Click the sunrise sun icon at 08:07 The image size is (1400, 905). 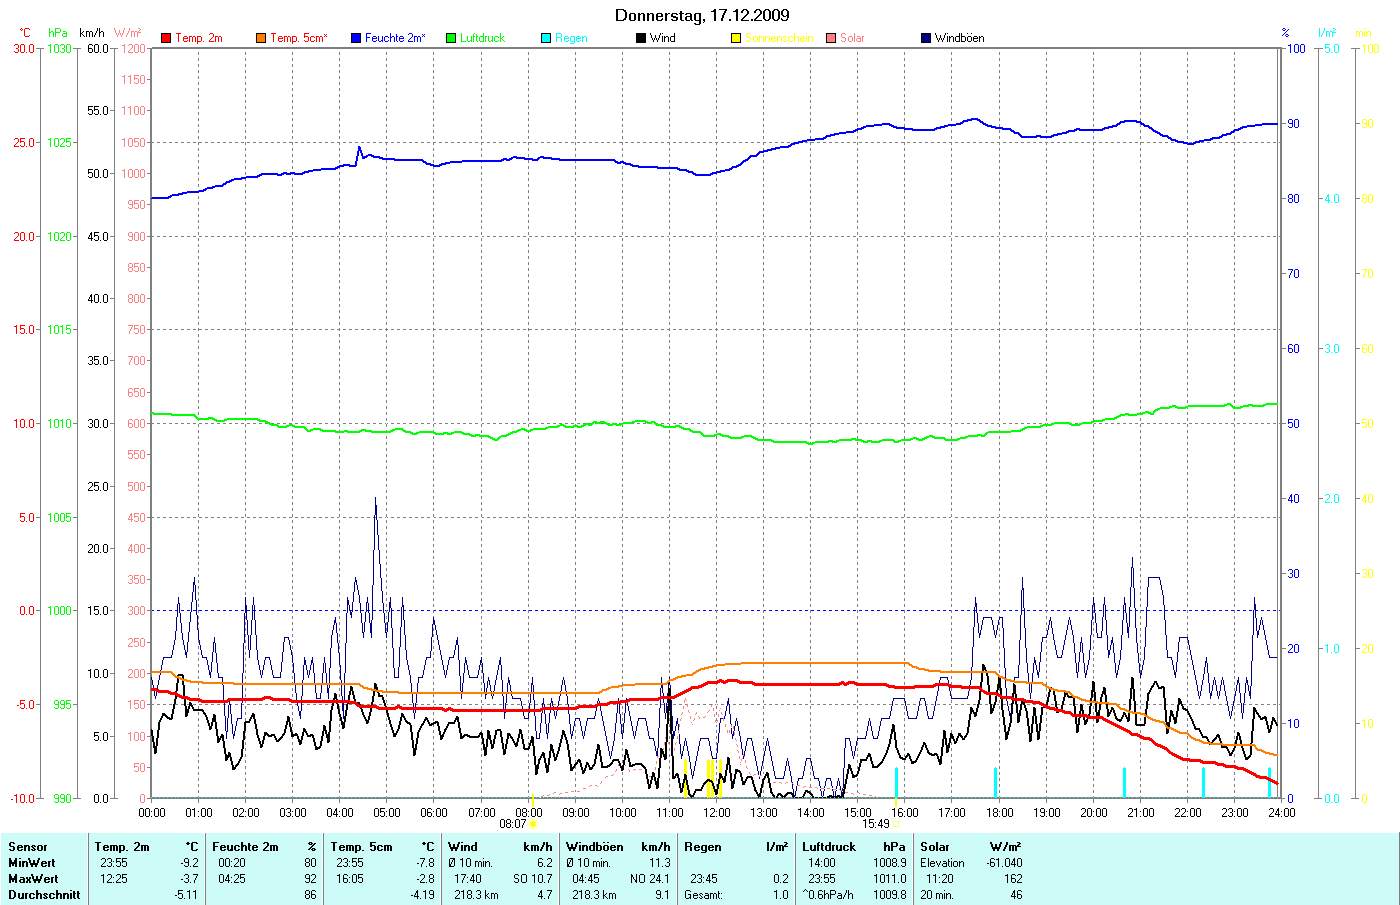coord(533,824)
